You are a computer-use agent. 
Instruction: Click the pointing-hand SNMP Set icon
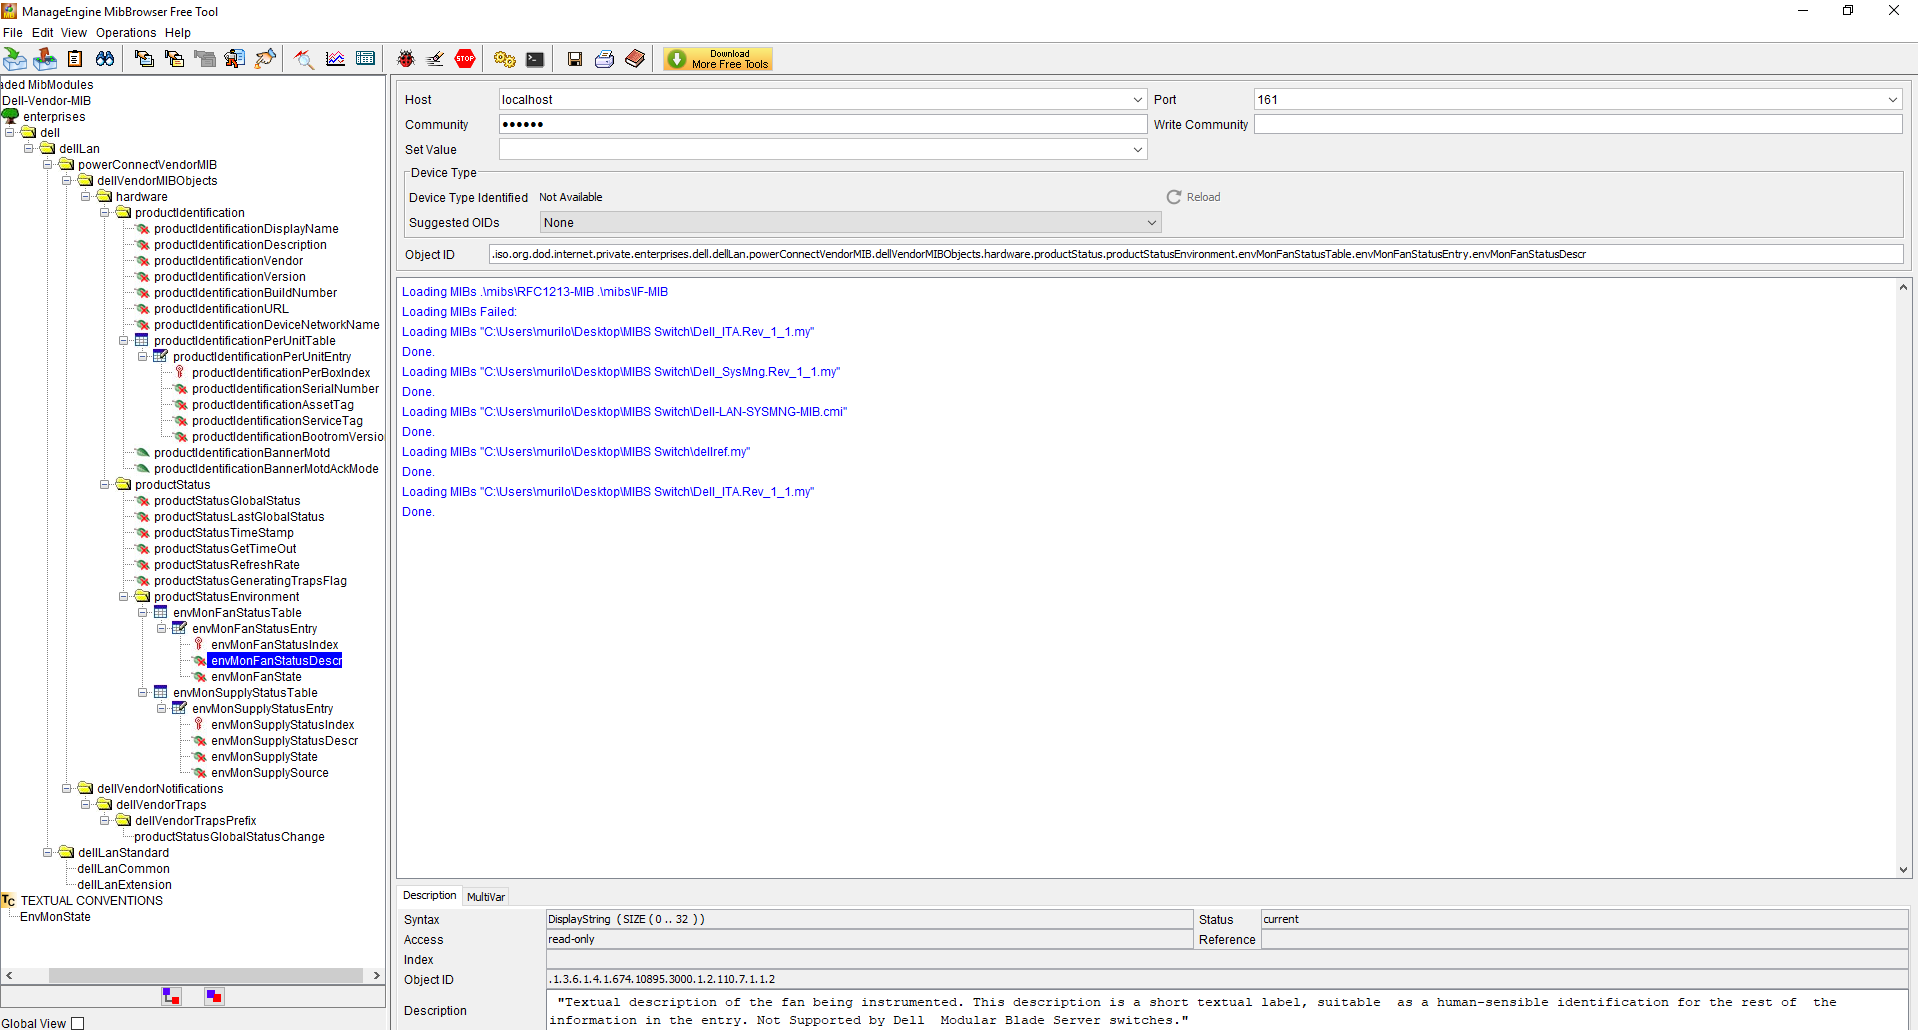[x=264, y=59]
